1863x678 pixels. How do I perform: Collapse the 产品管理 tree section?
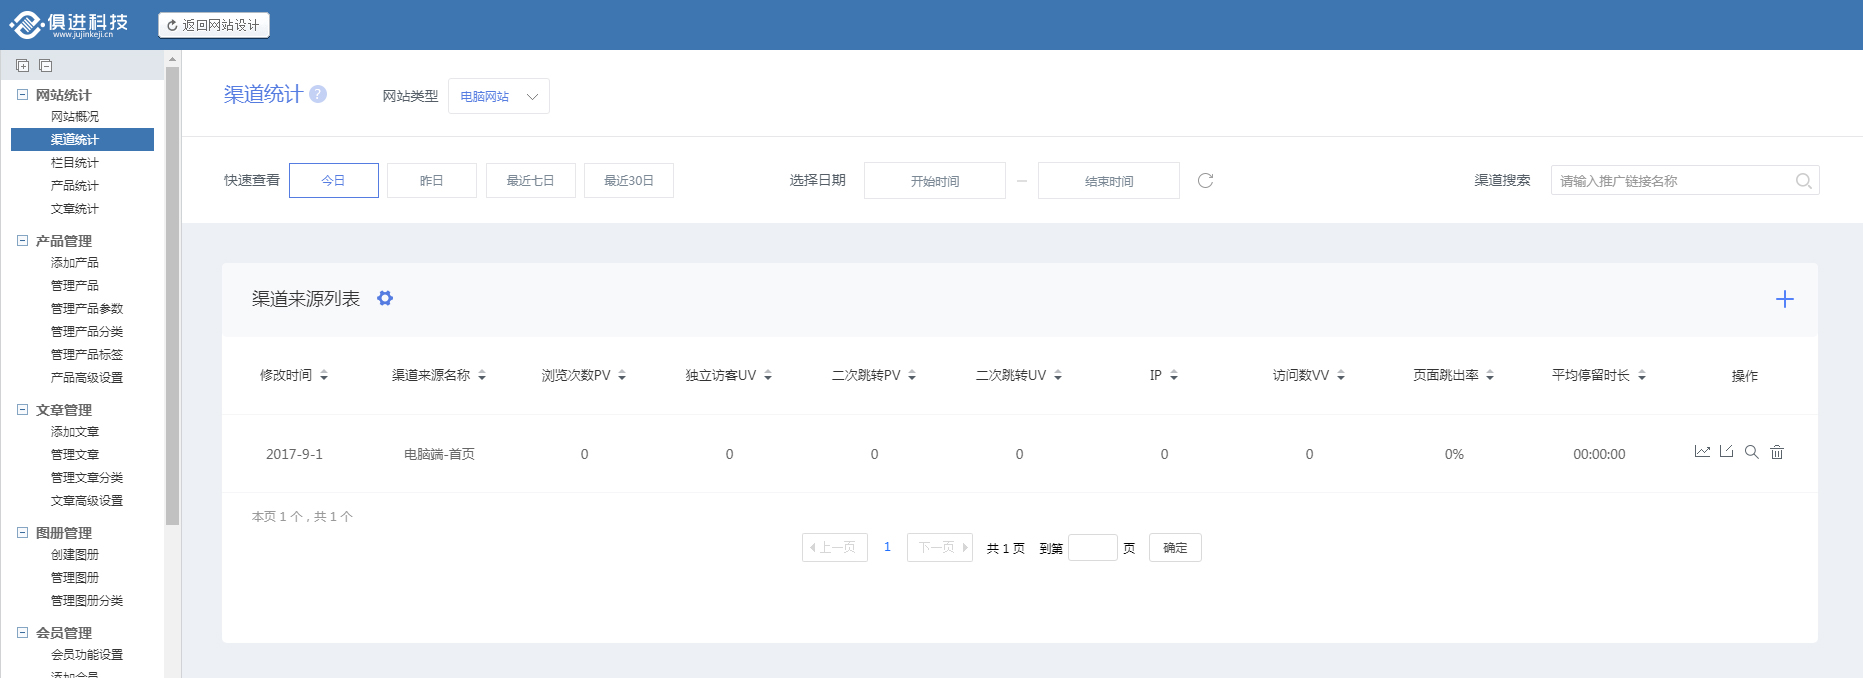[22, 241]
